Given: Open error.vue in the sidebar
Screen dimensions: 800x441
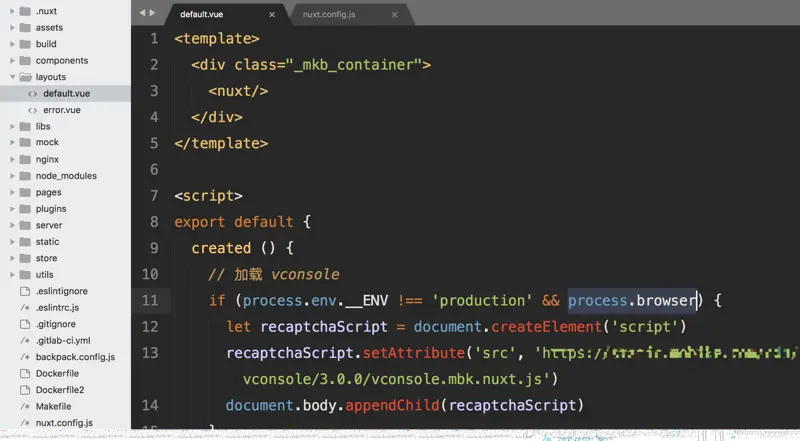Looking at the screenshot, I should (x=62, y=110).
